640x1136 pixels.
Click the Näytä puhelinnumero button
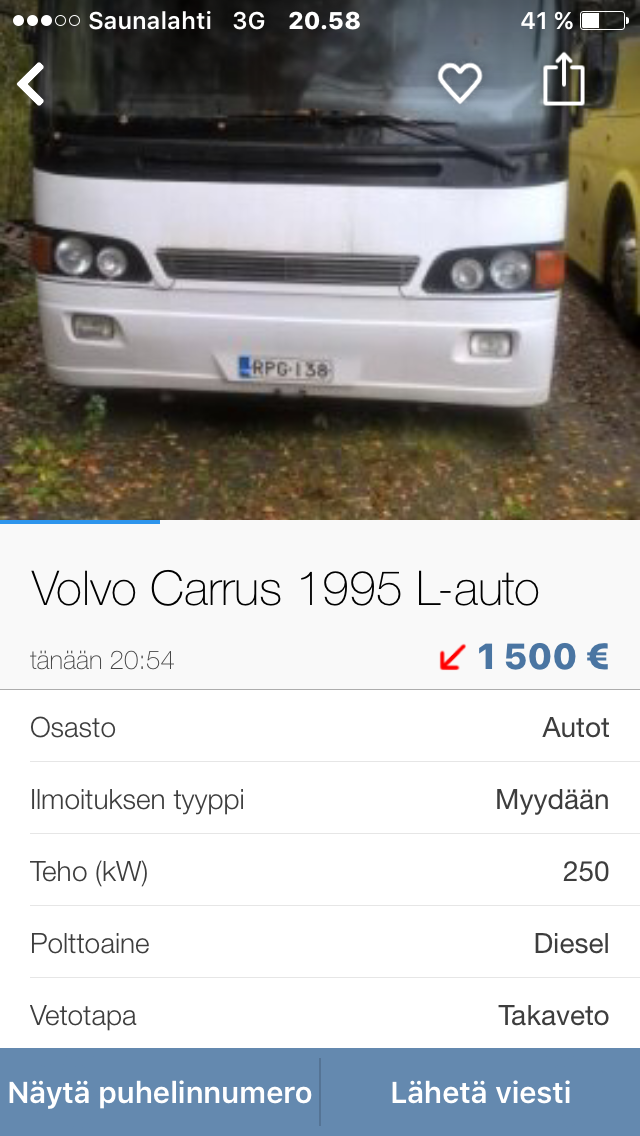pyautogui.click(x=159, y=1093)
